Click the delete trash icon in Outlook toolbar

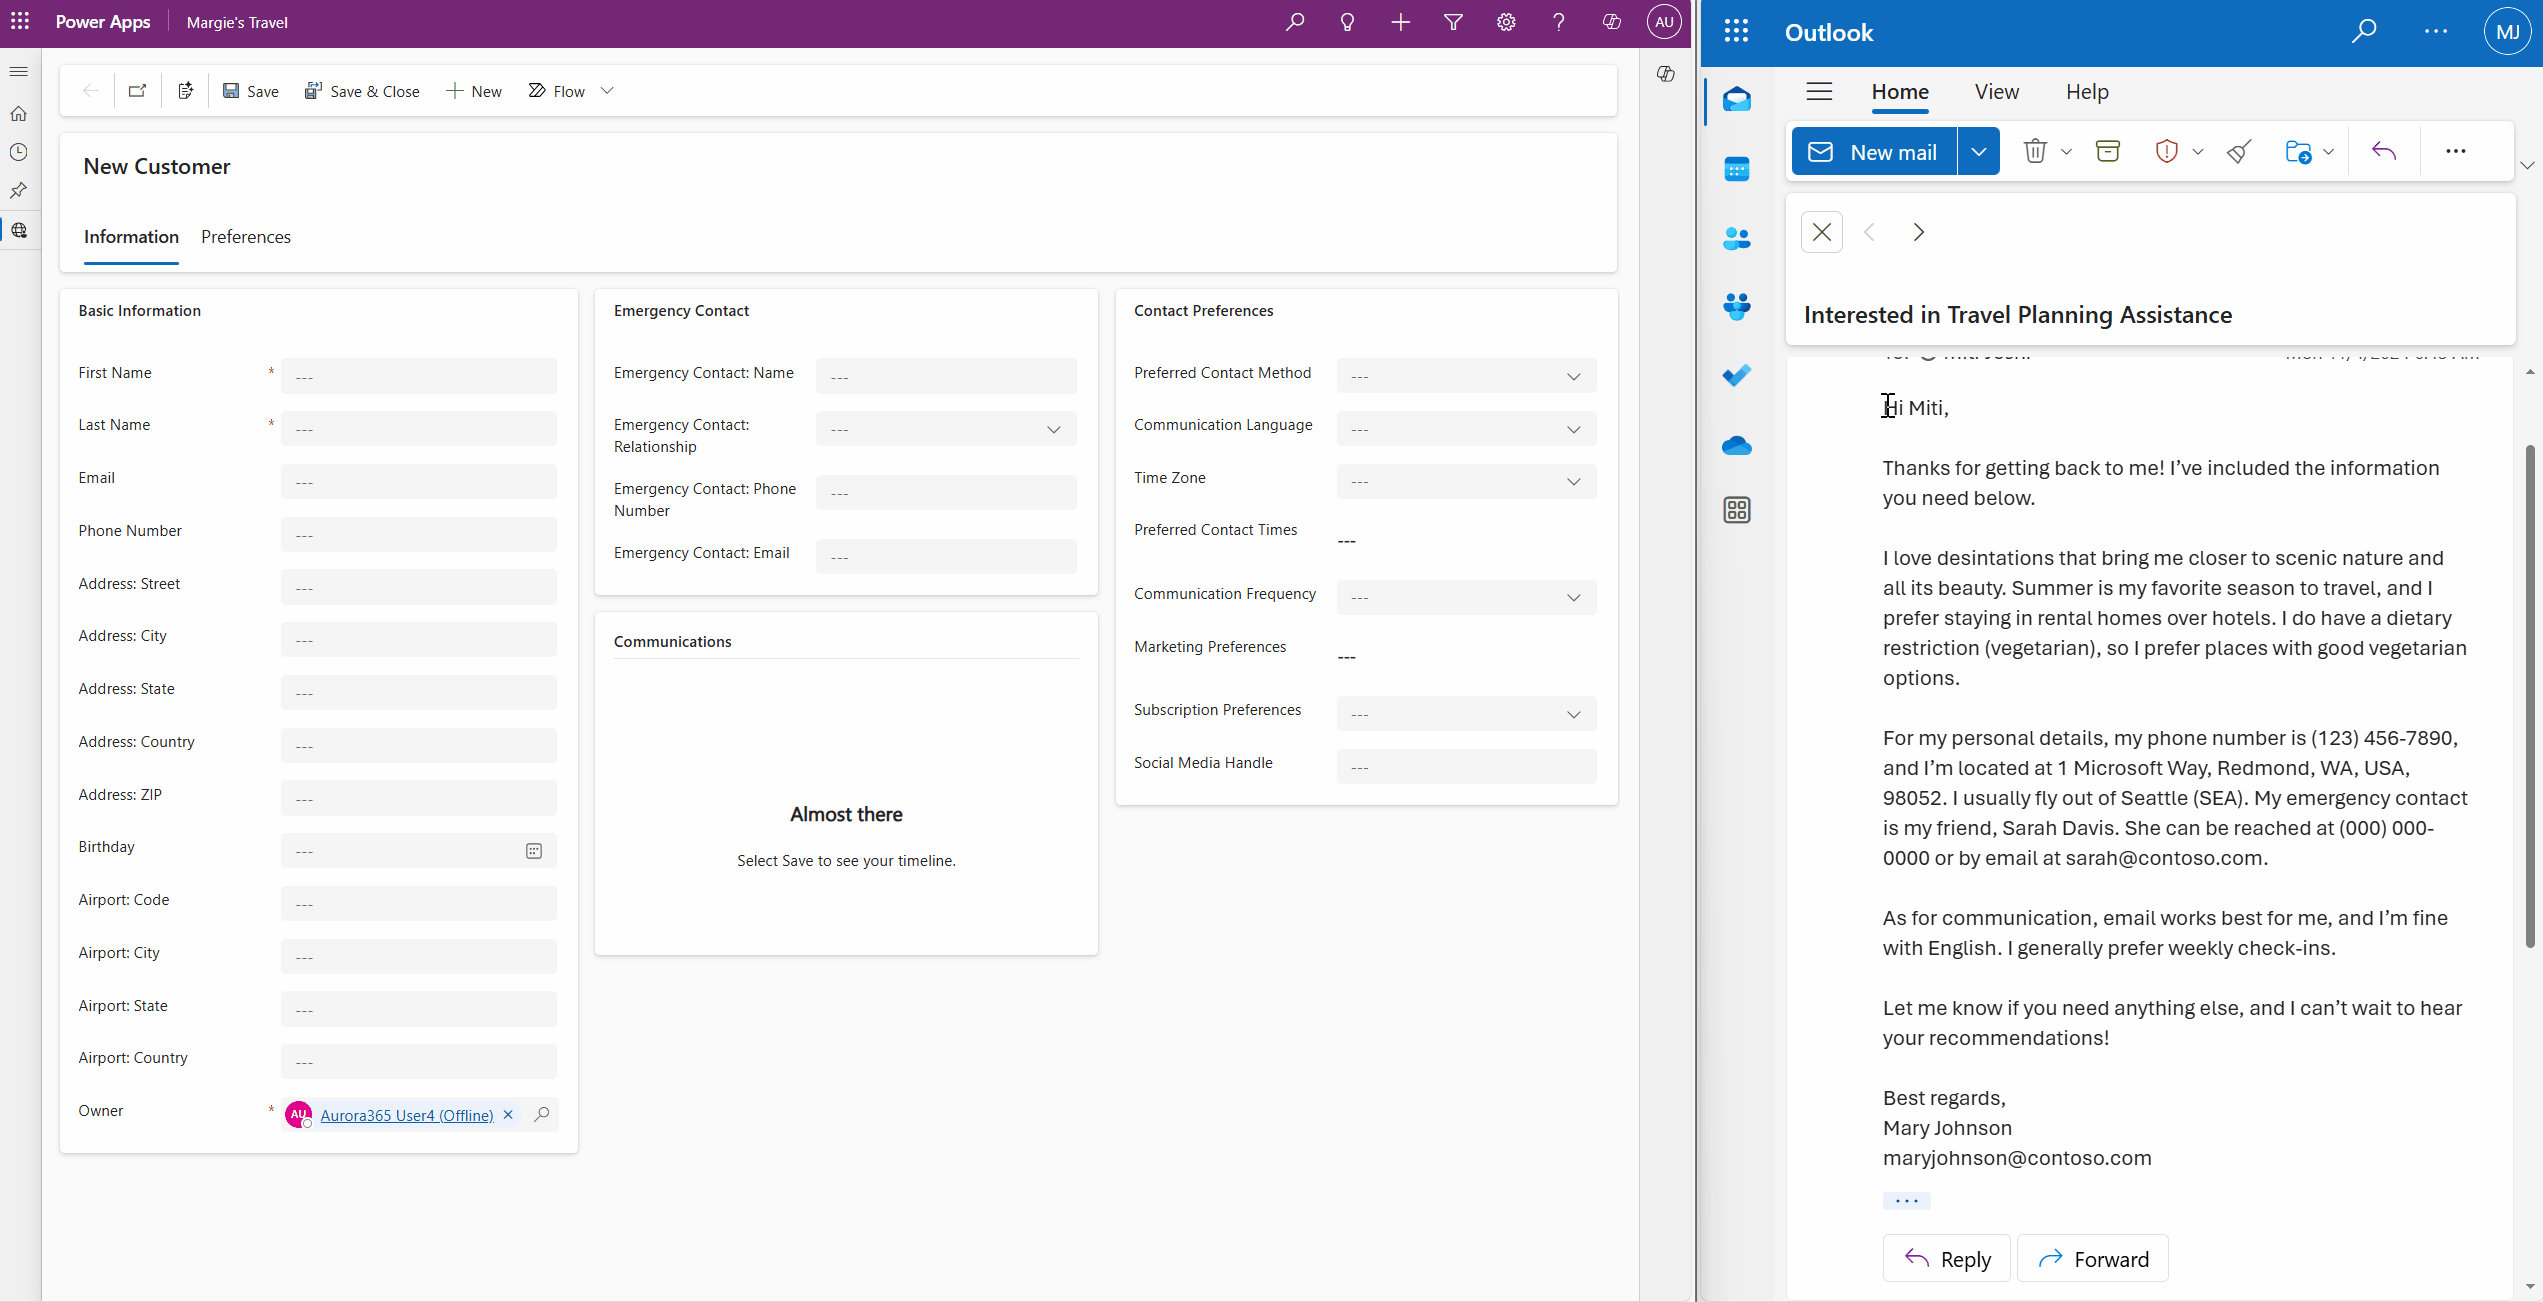tap(2033, 151)
